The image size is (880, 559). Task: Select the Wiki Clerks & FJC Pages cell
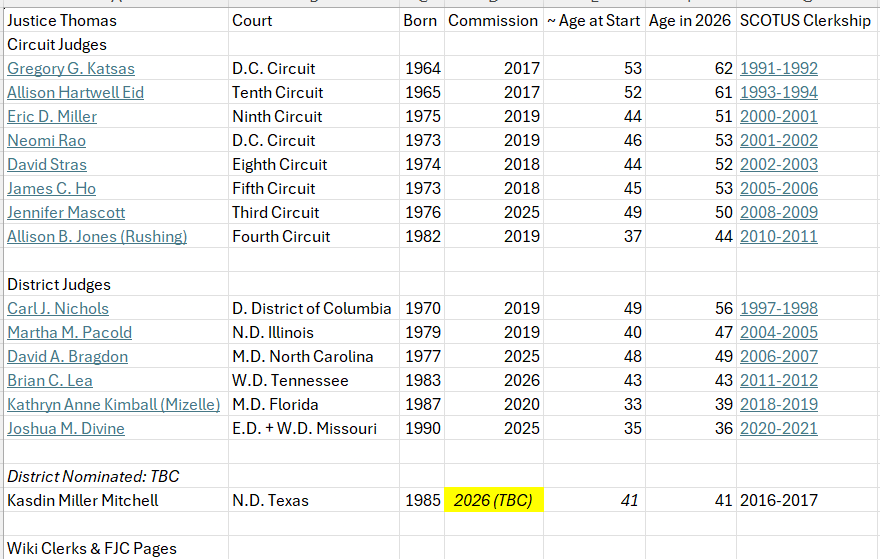click(116, 548)
